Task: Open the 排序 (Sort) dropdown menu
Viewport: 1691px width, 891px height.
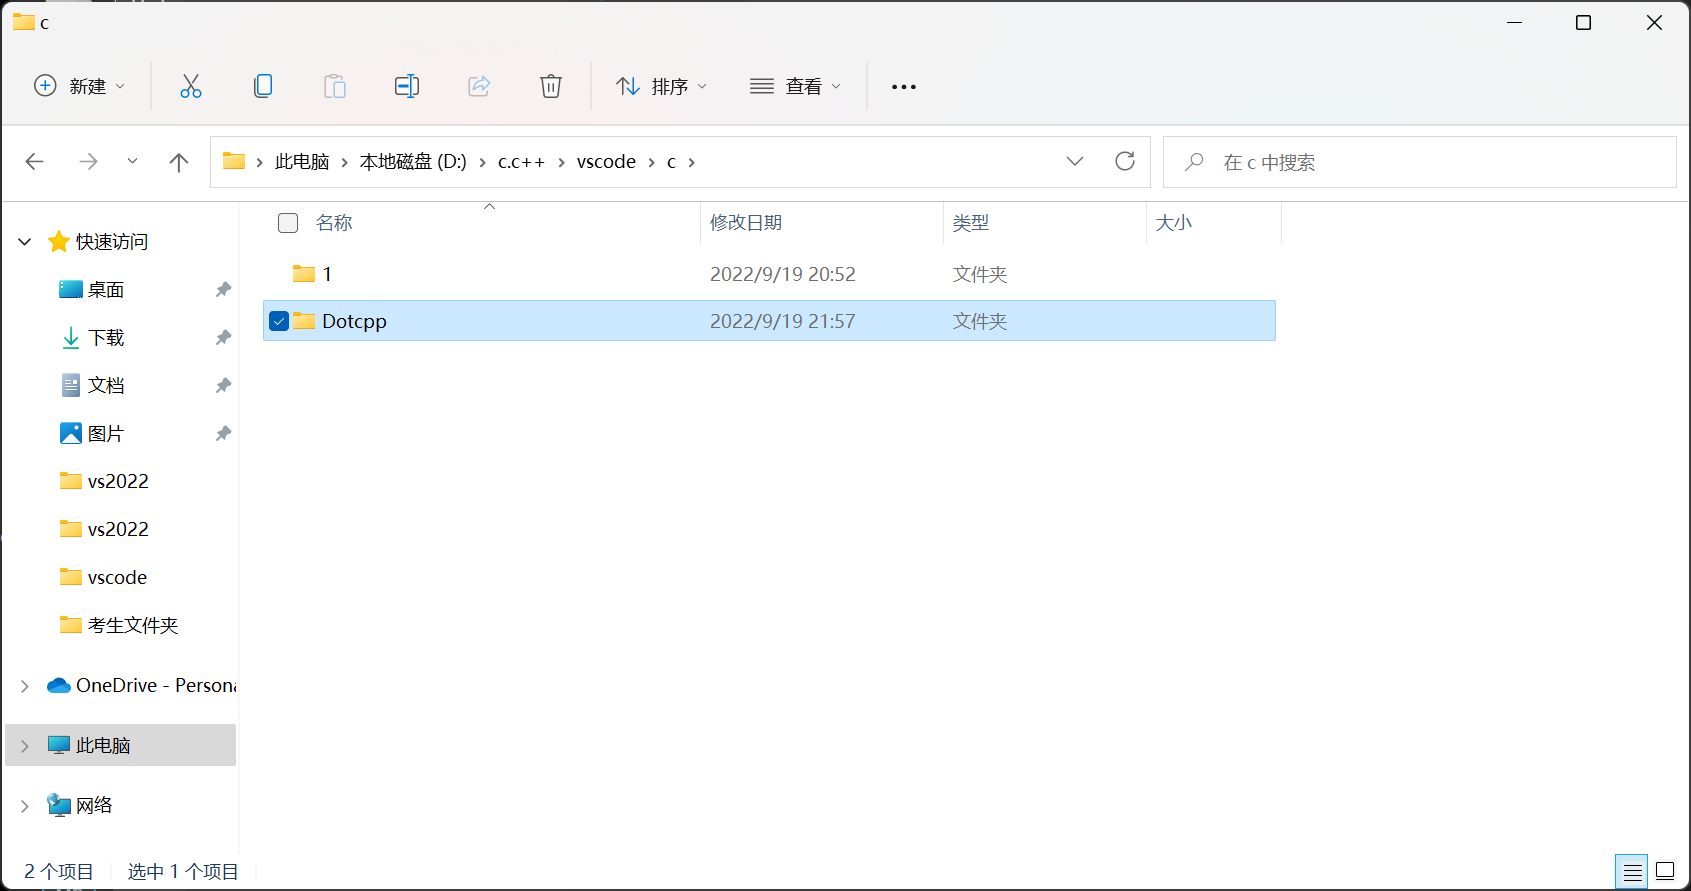Action: coord(661,87)
